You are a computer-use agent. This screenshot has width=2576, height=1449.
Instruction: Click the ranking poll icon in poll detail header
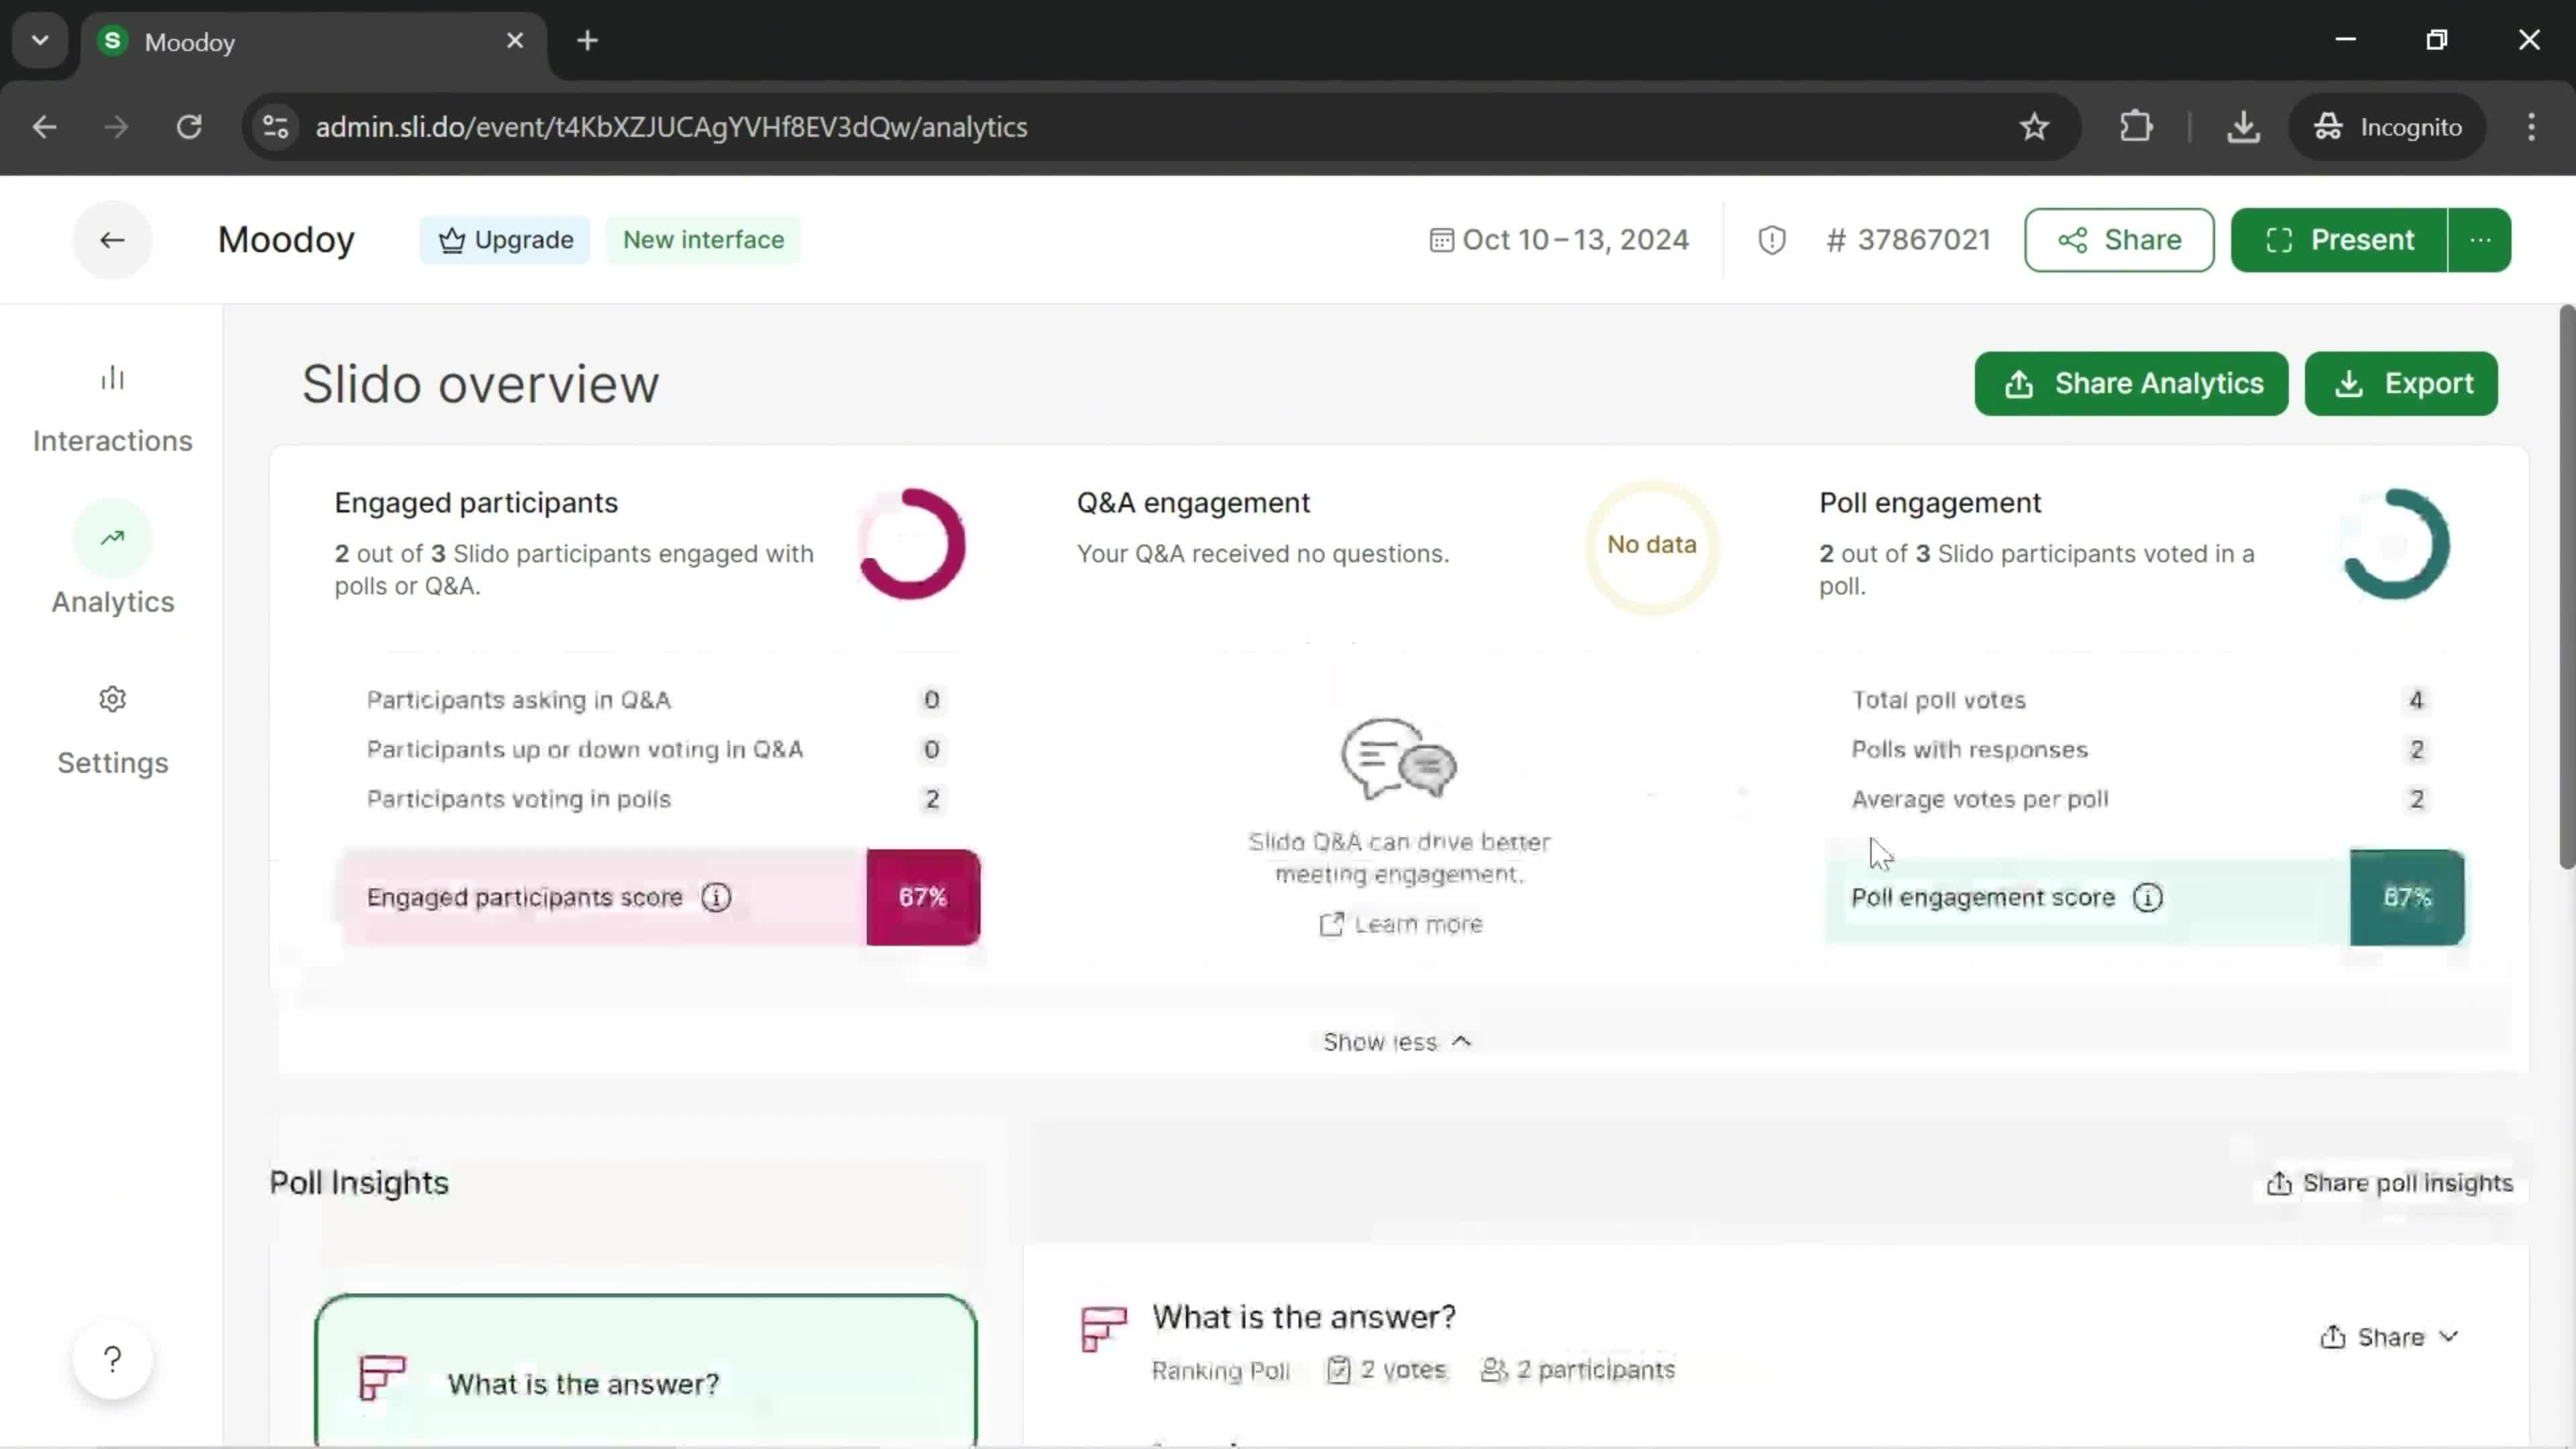pyautogui.click(x=1104, y=1329)
